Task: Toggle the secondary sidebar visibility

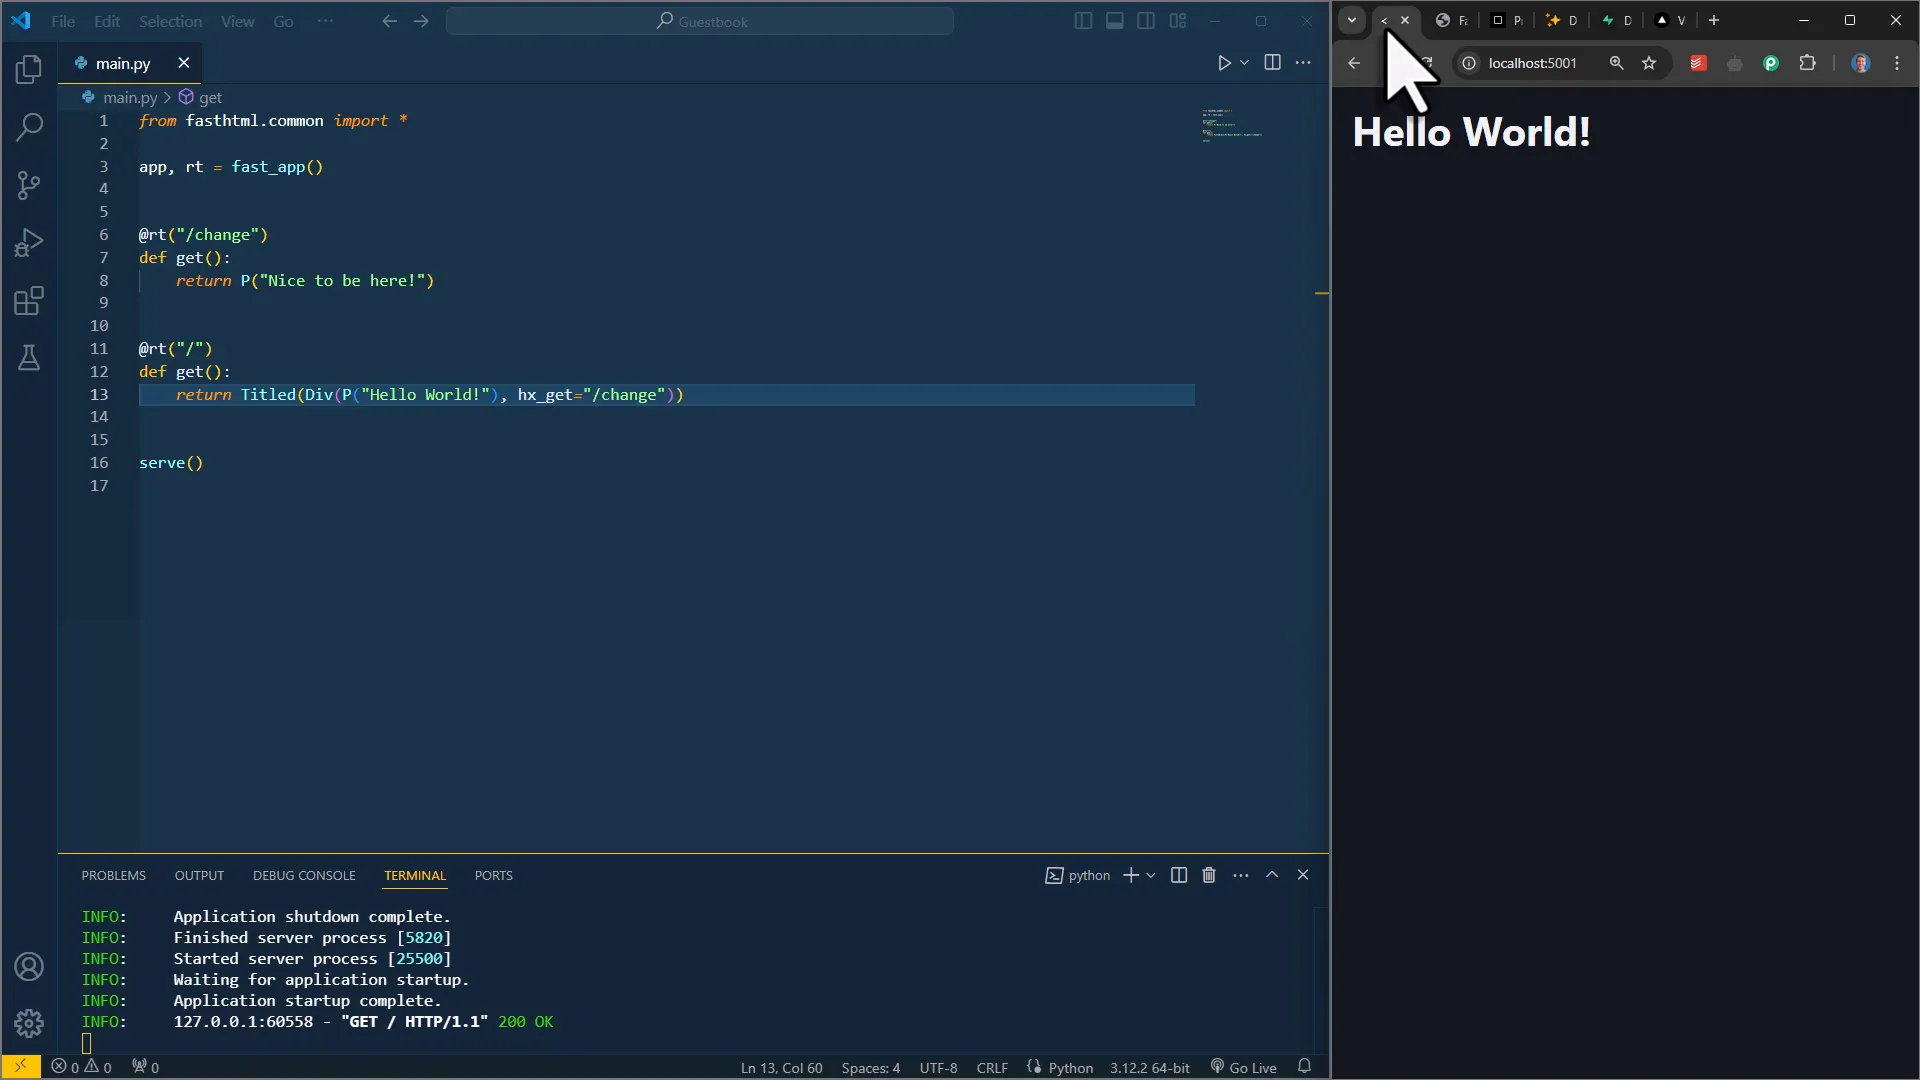Action: point(1146,20)
